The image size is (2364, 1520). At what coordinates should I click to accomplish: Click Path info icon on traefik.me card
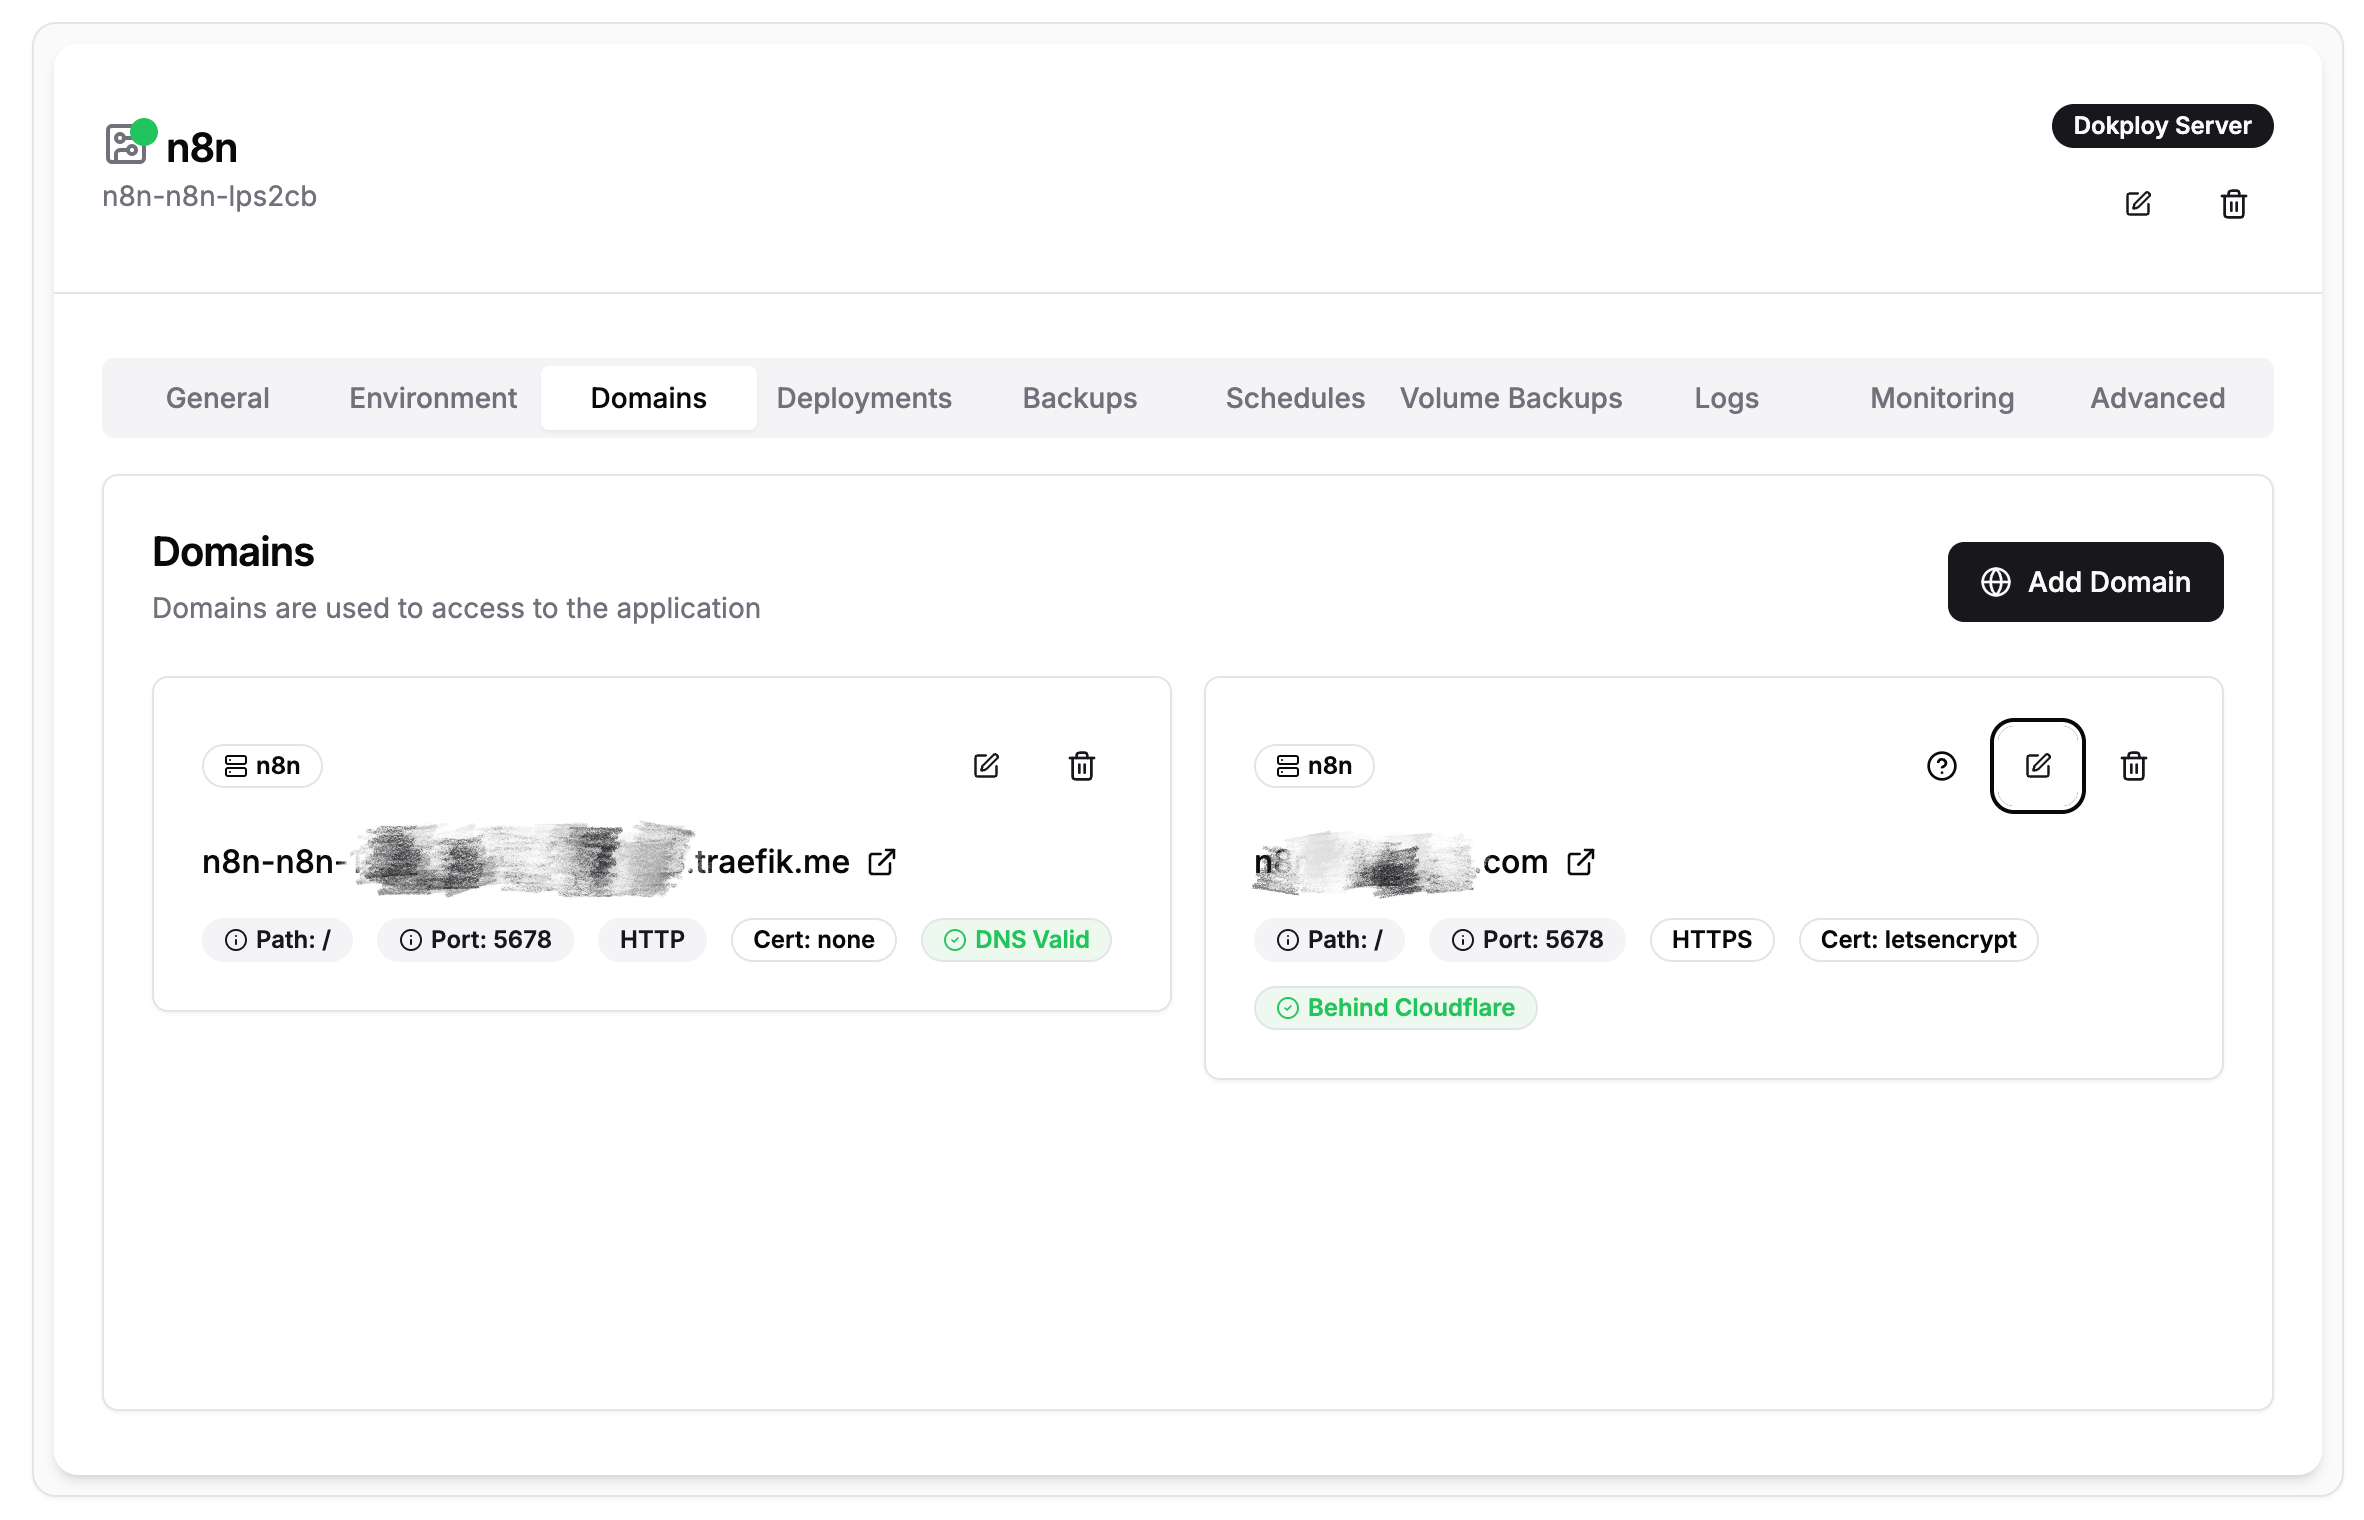pos(236,940)
